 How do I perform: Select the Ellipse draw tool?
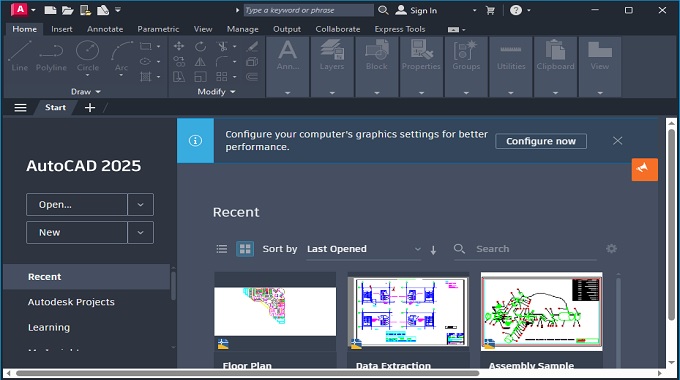145,62
